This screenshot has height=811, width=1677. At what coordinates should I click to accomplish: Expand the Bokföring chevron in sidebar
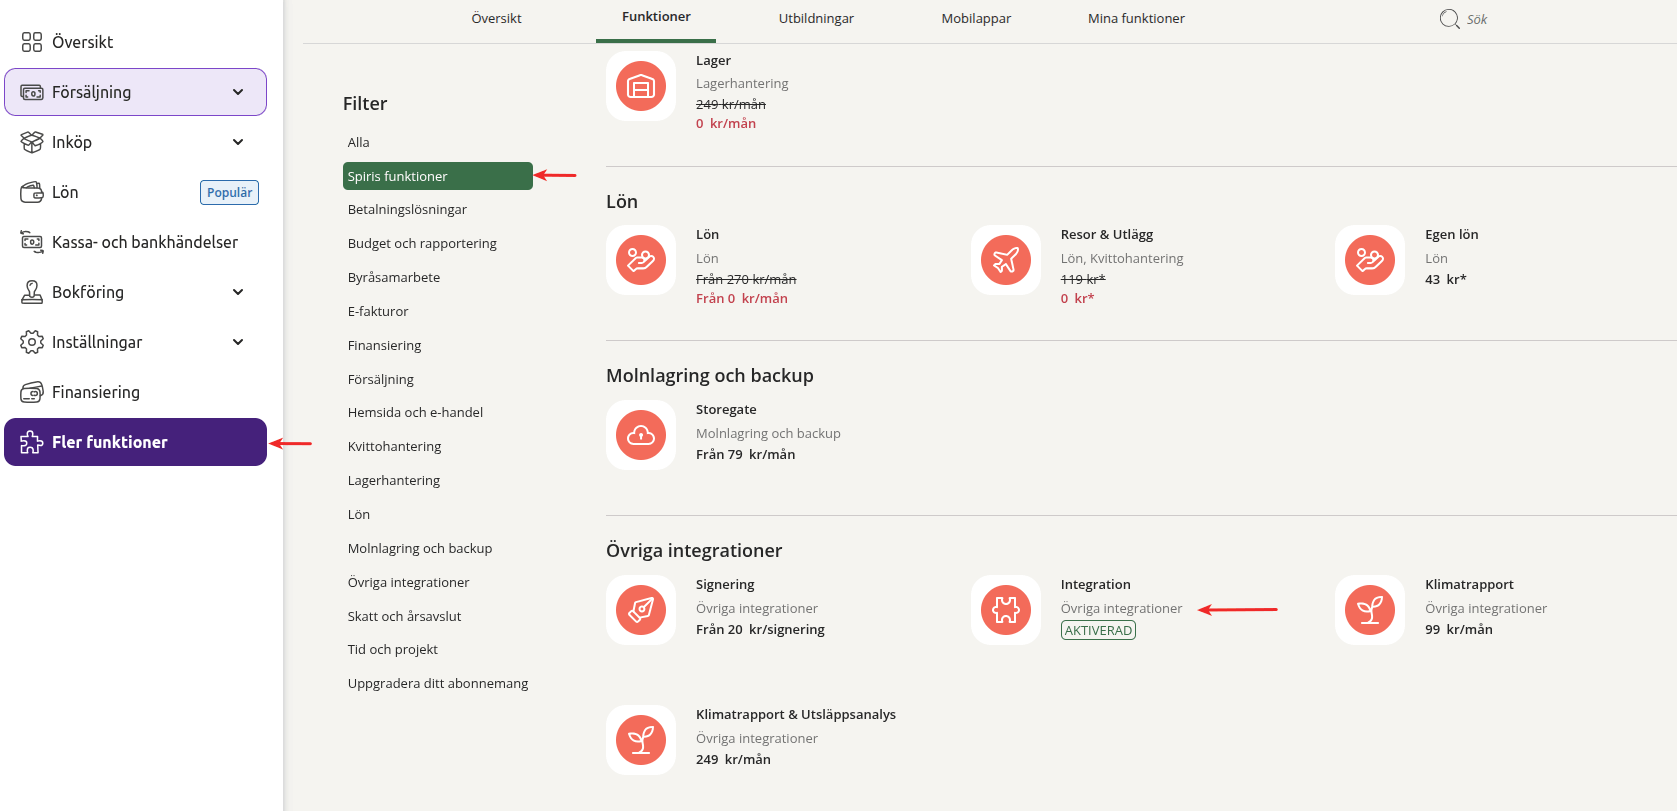point(238,292)
